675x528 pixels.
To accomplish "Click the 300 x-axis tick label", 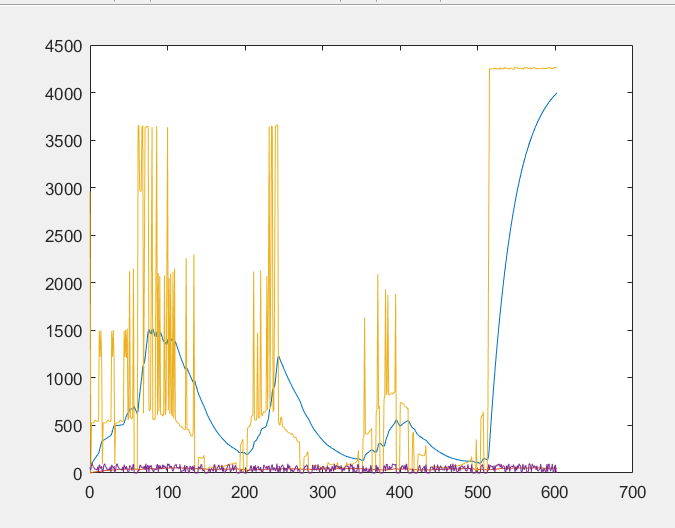I will [322, 493].
